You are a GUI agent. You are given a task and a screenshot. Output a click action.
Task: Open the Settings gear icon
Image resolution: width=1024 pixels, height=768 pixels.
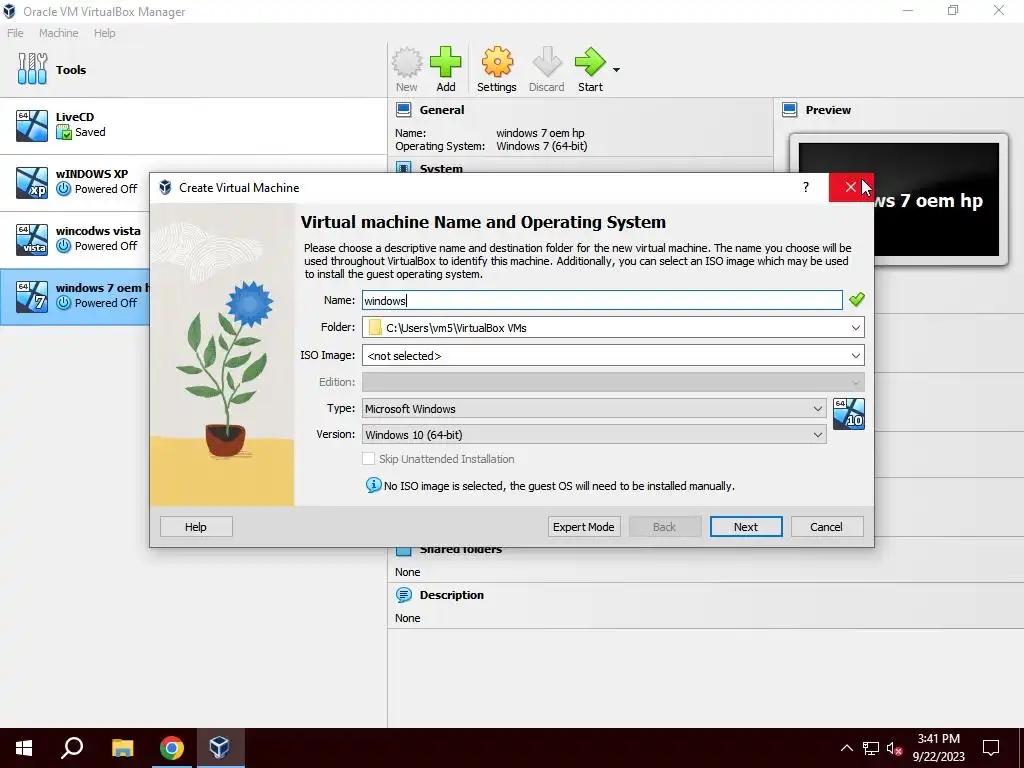(x=497, y=62)
